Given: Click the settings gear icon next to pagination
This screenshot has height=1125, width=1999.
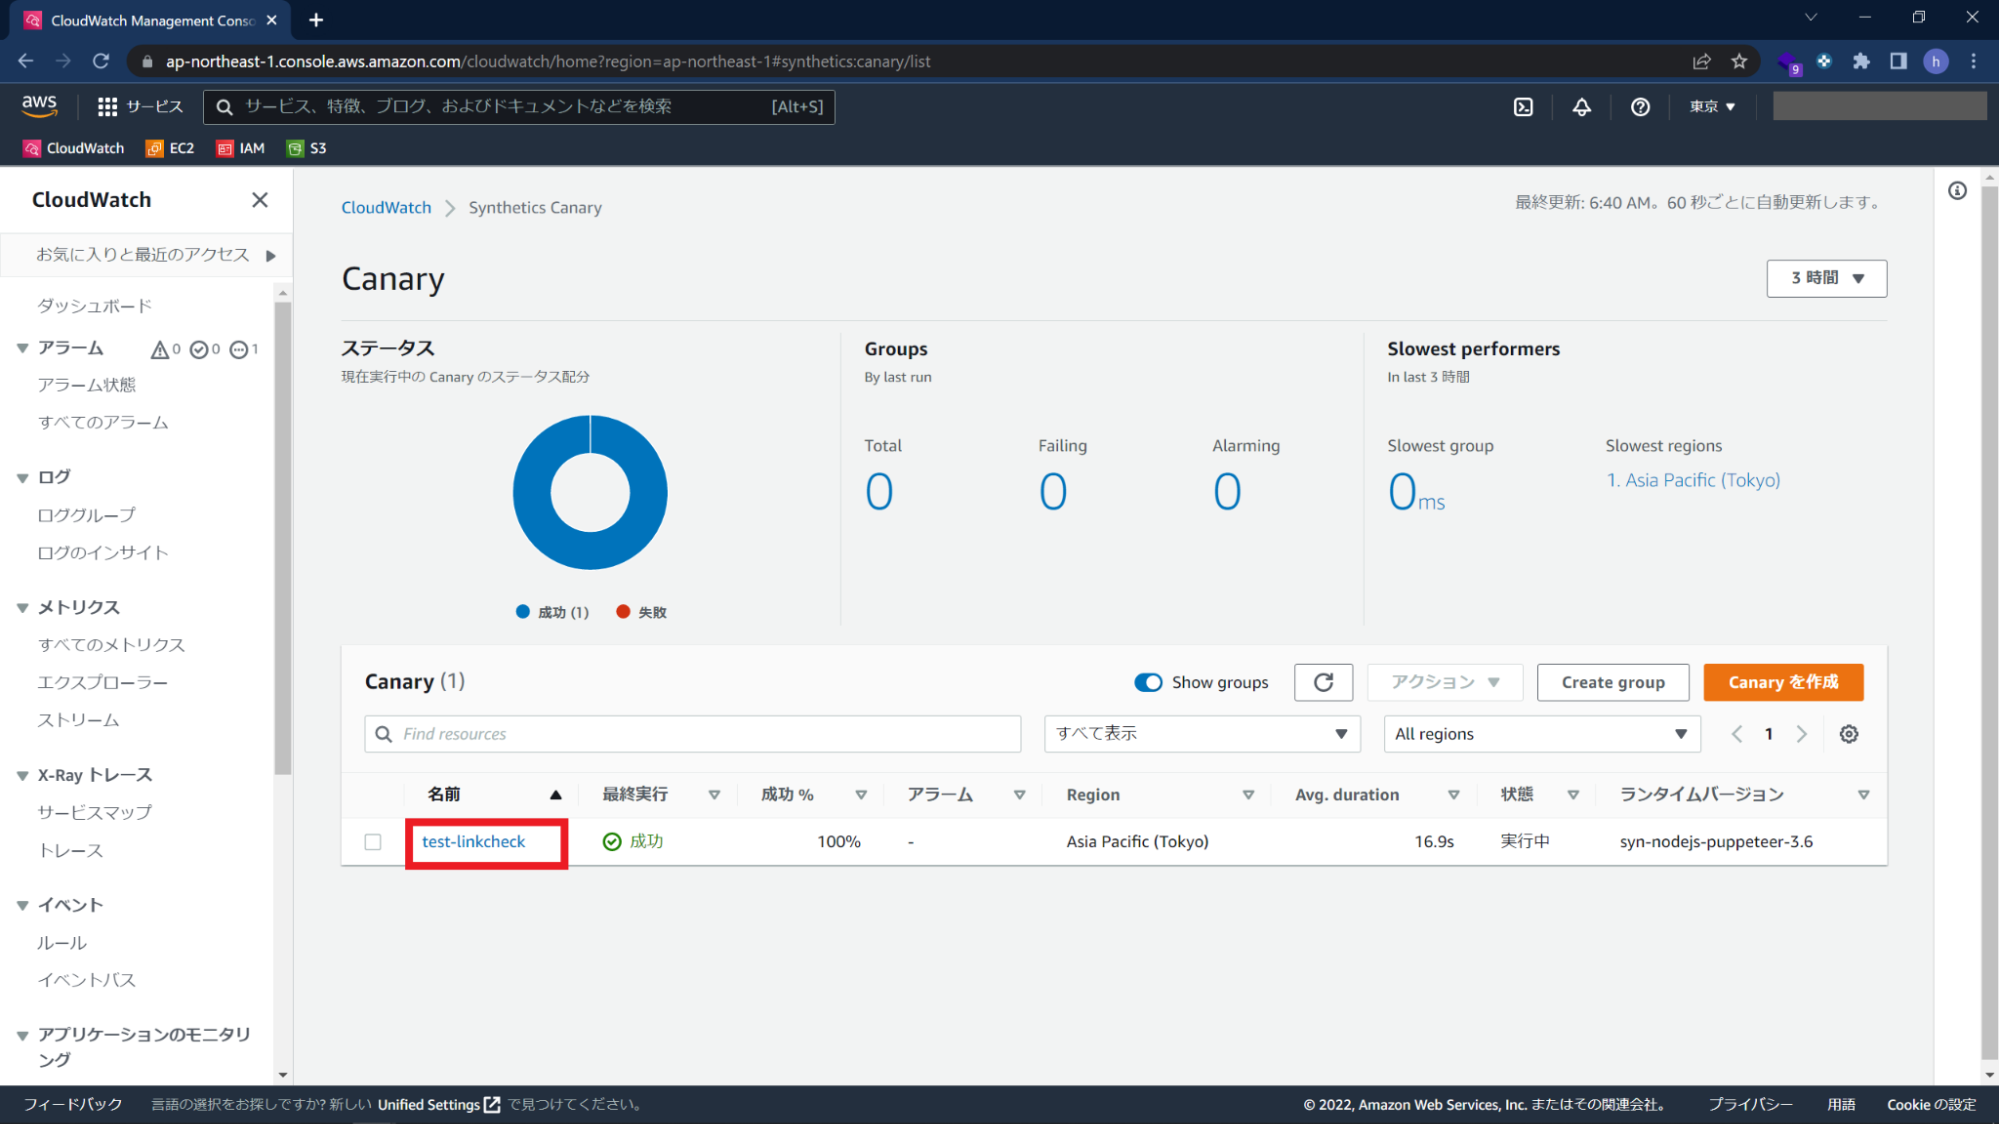Looking at the screenshot, I should (x=1849, y=734).
